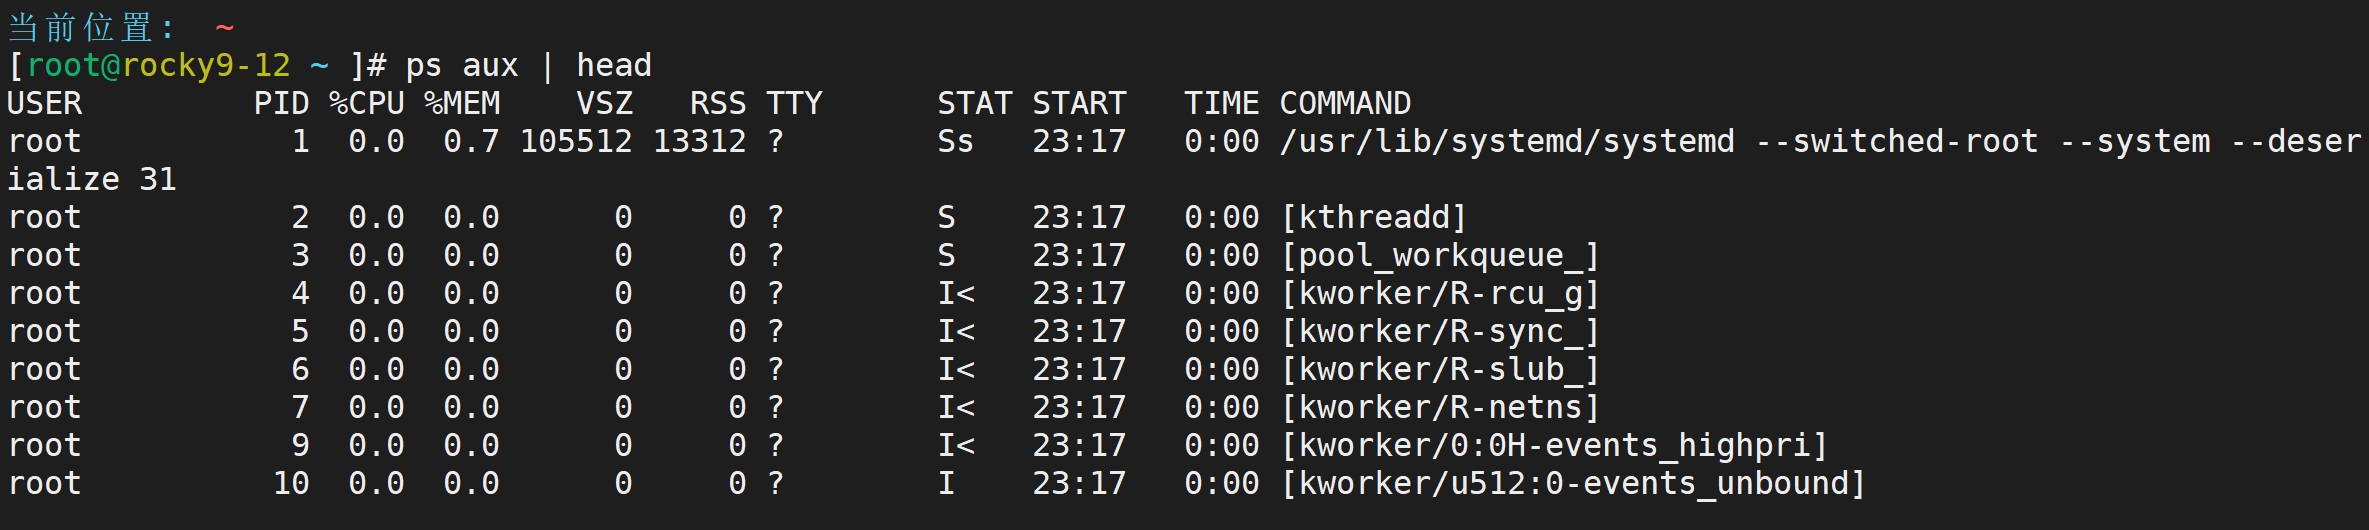
Task: Click the --switched-root argument text
Action: pos(1897,142)
